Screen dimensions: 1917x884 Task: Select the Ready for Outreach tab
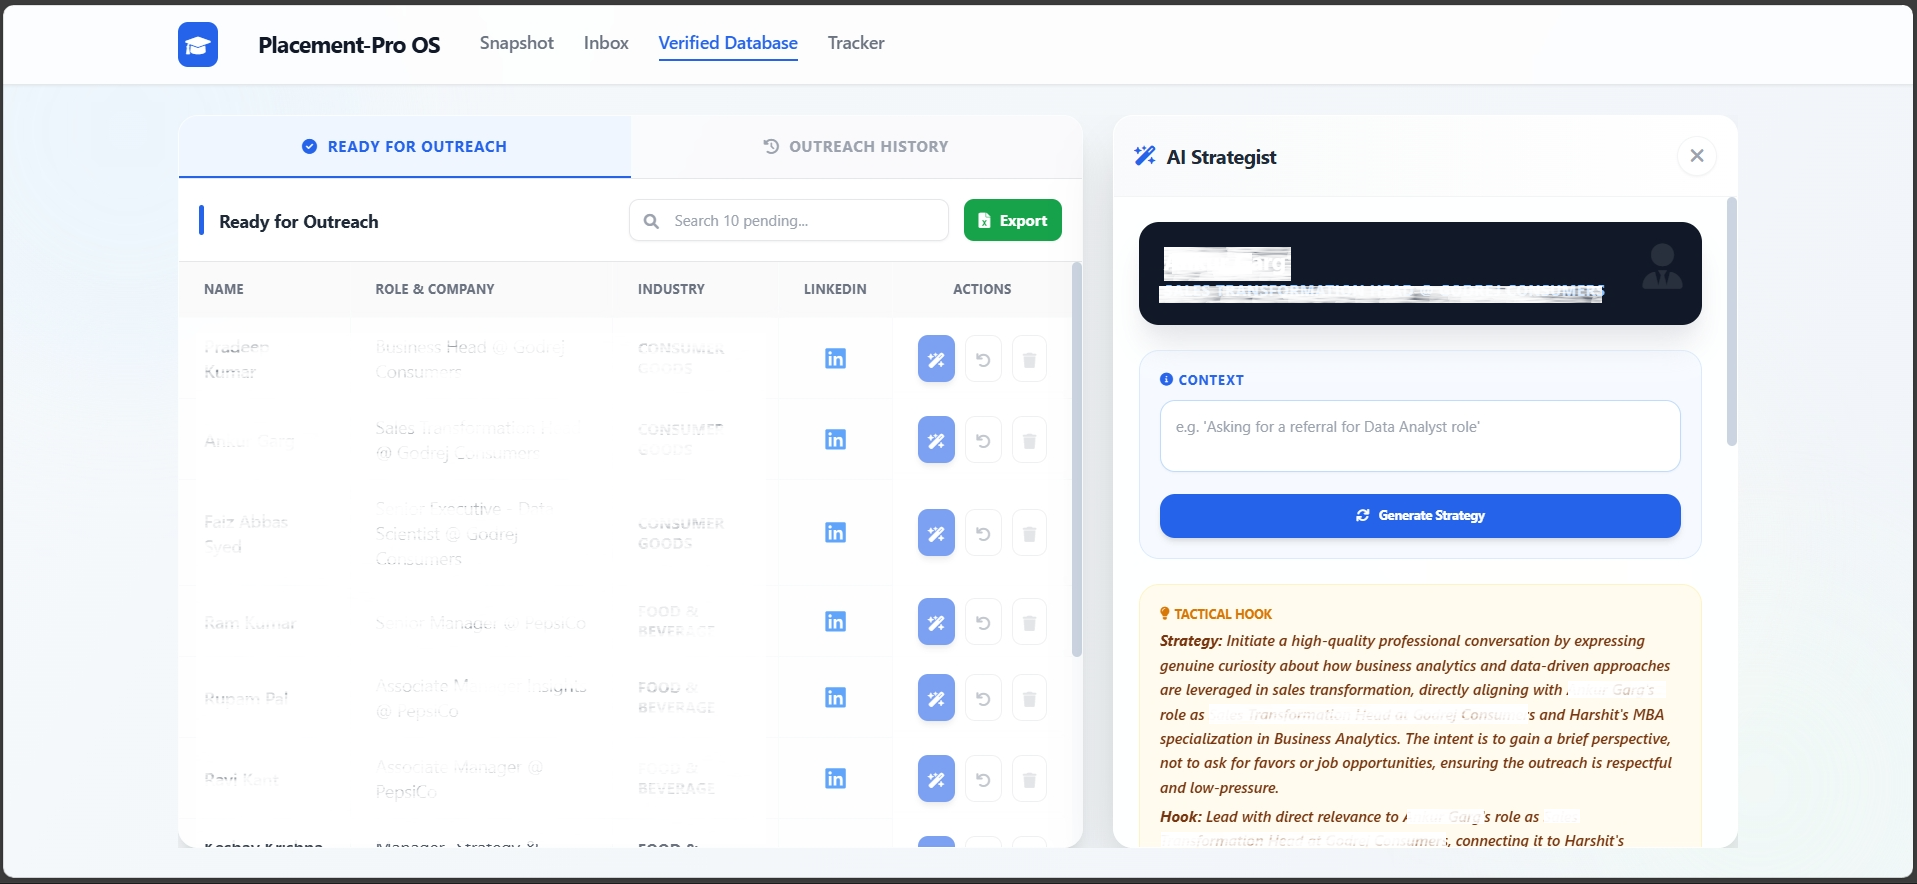(405, 147)
